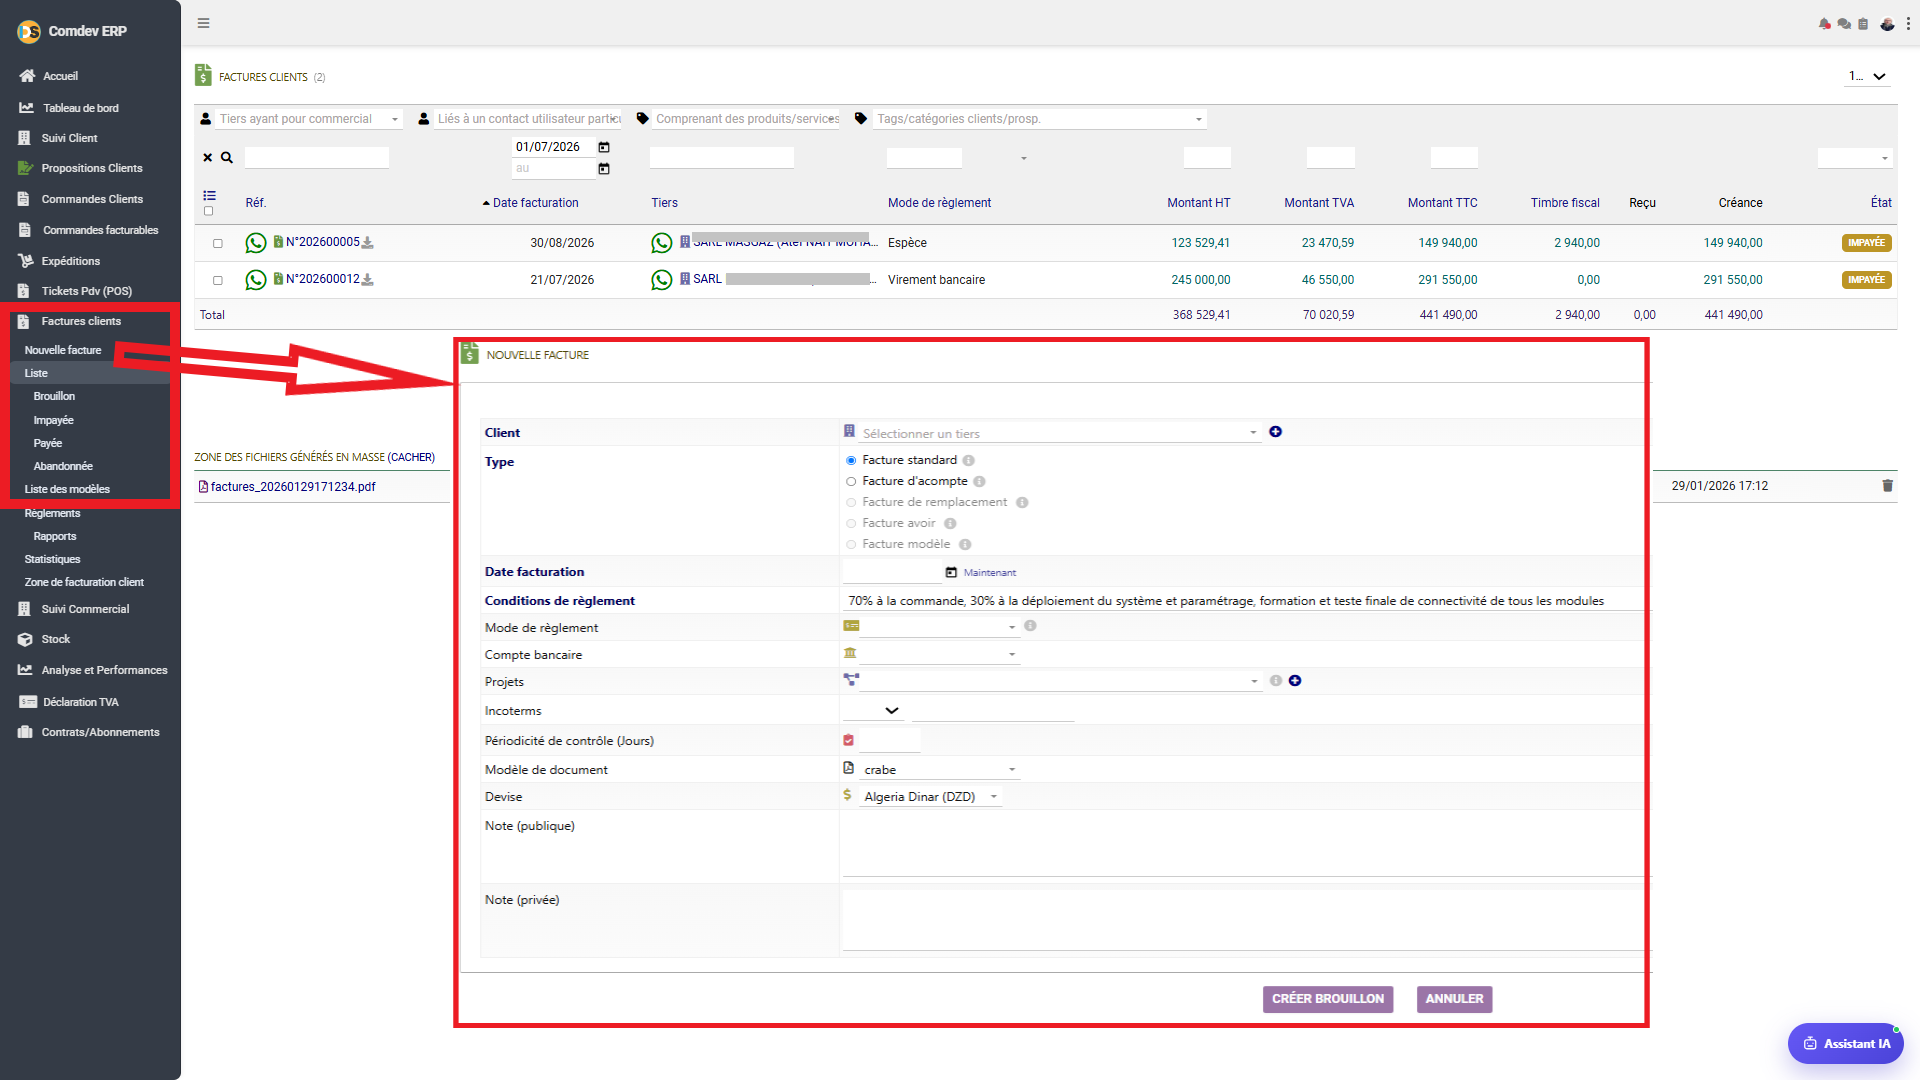
Task: Open invoice date calendar icon
Action: 951,573
